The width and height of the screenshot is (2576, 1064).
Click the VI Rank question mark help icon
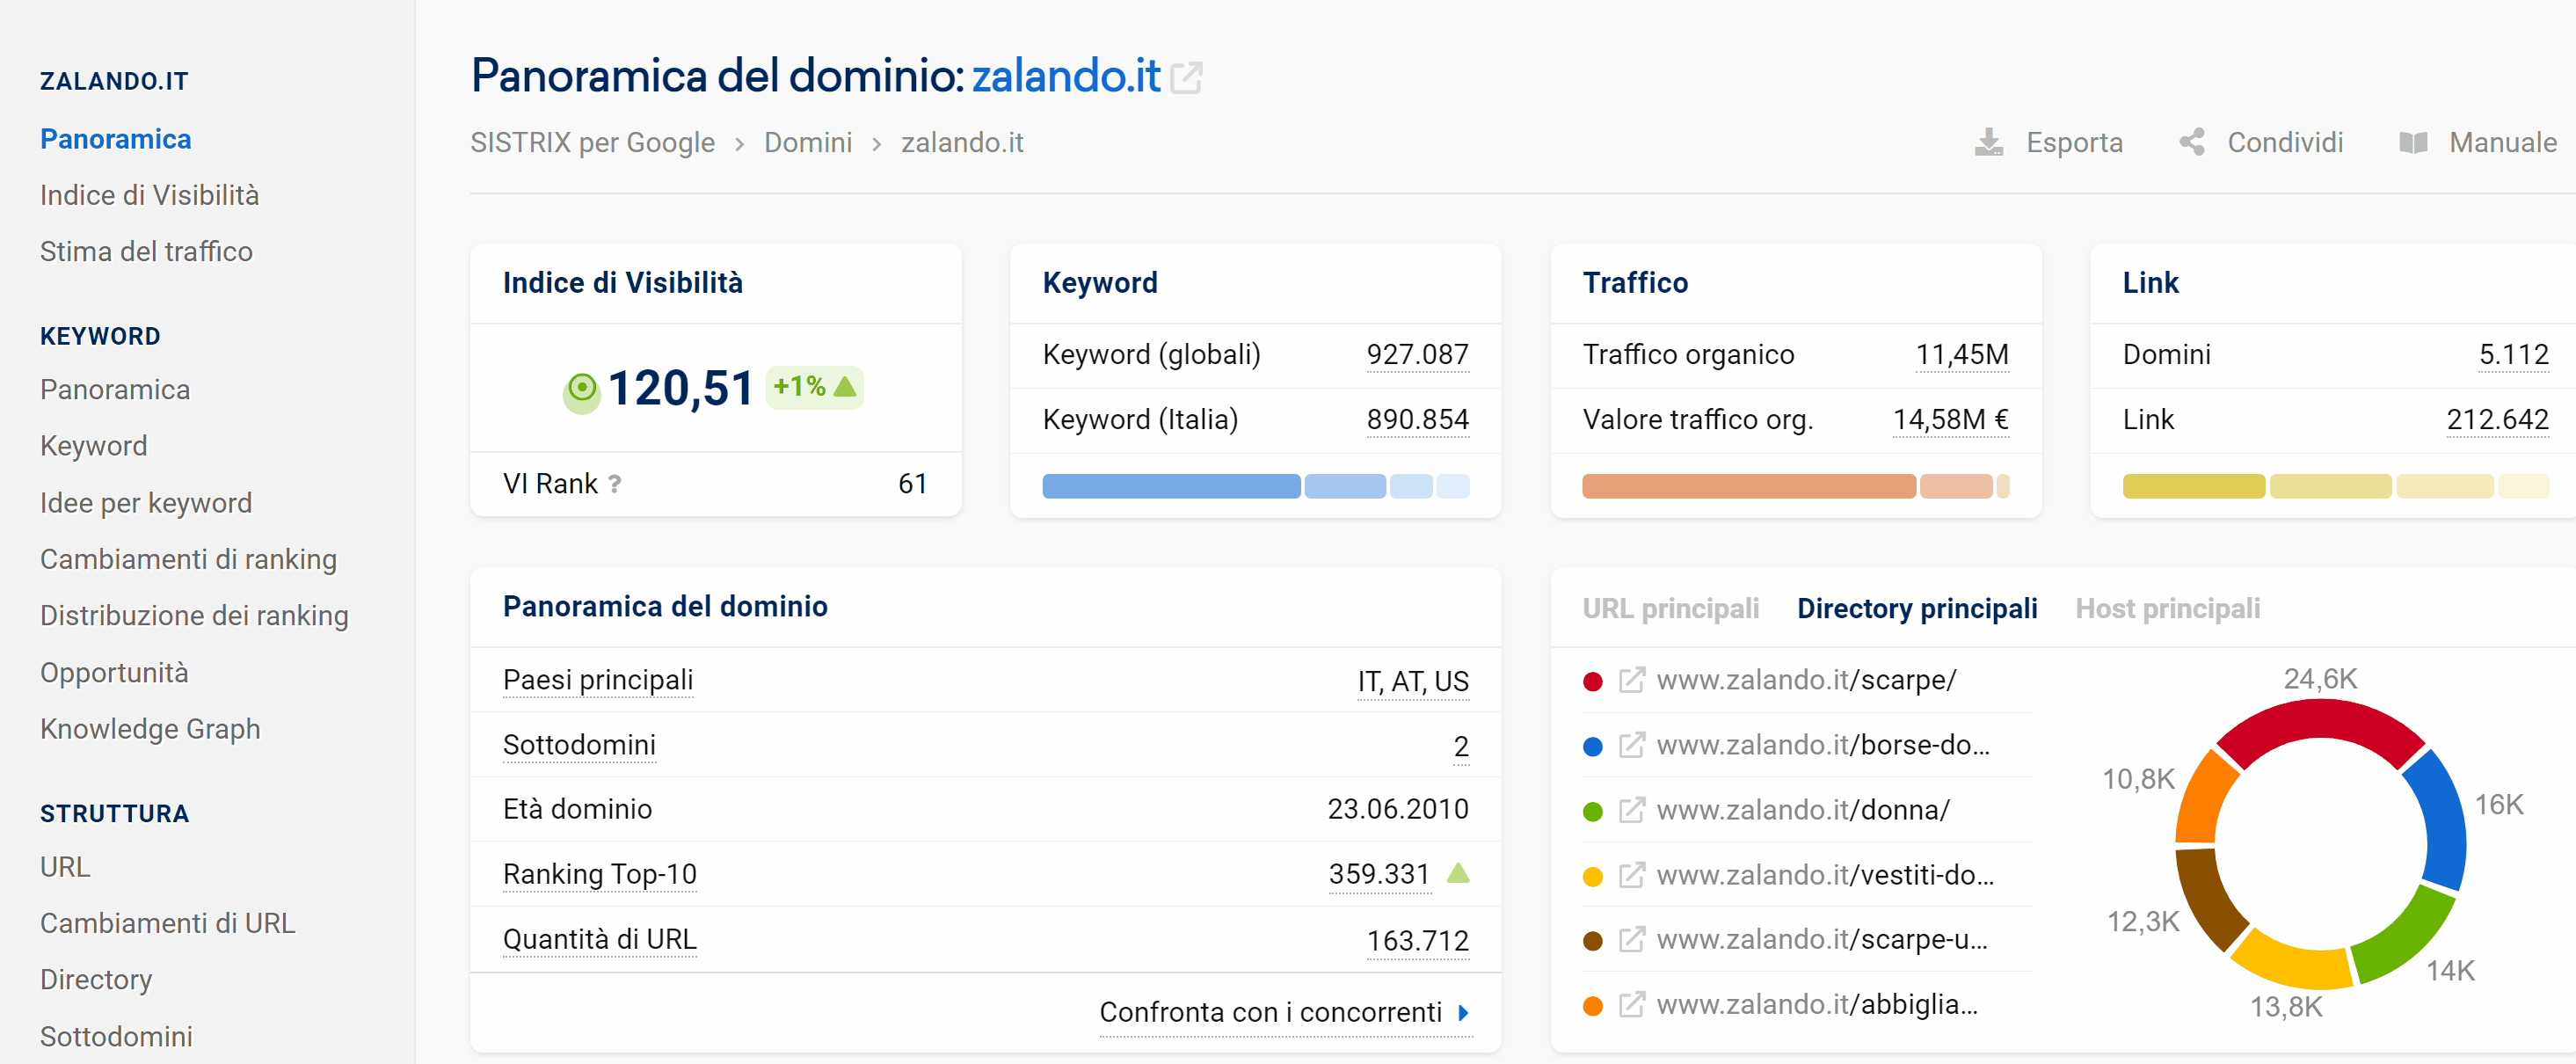614,484
